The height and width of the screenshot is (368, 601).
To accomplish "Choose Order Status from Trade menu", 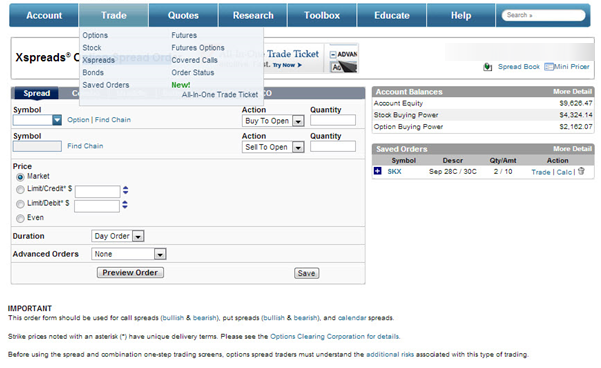I will click(193, 72).
